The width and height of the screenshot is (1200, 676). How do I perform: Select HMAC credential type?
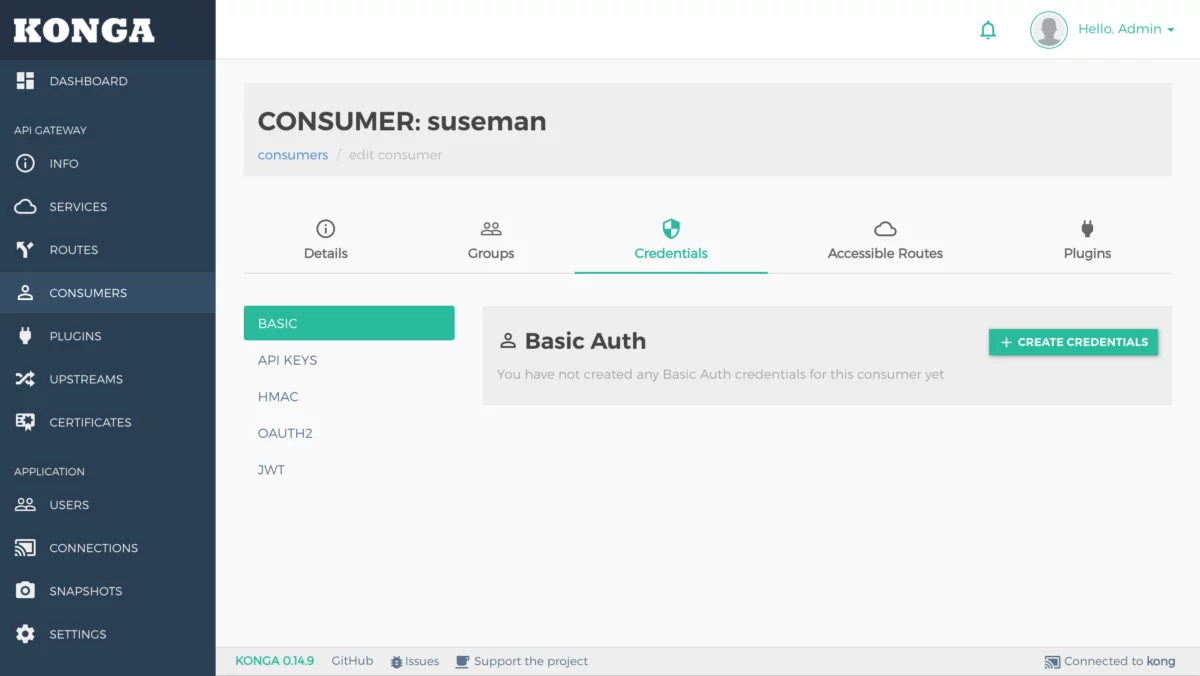point(349,397)
